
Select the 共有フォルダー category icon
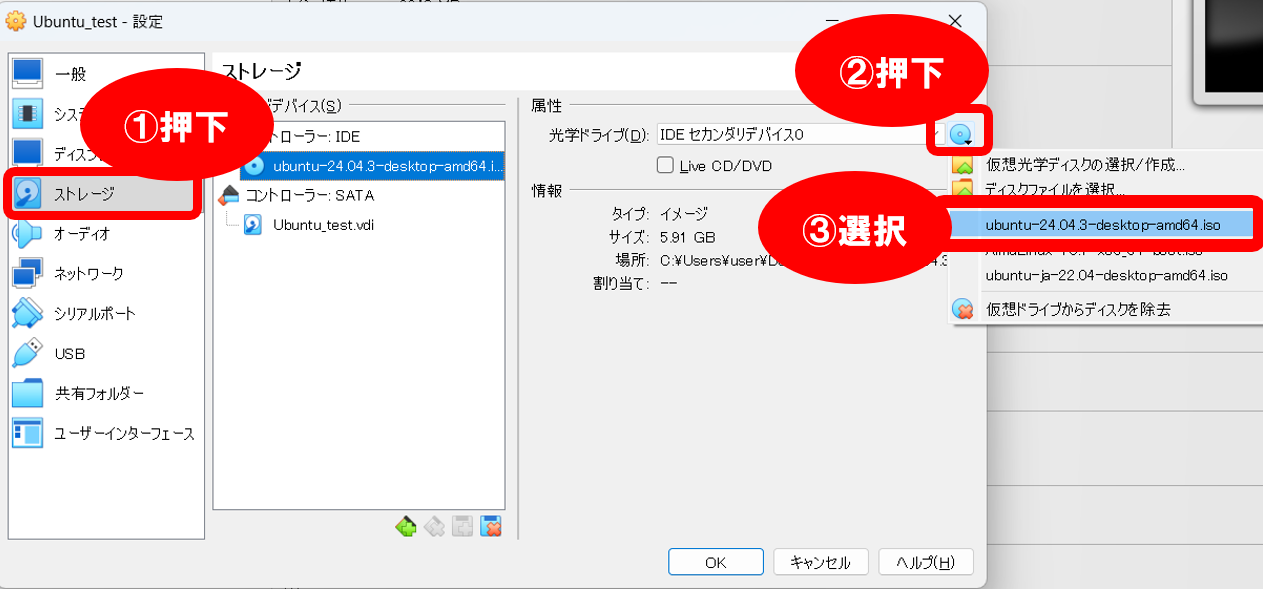pyautogui.click(x=28, y=393)
